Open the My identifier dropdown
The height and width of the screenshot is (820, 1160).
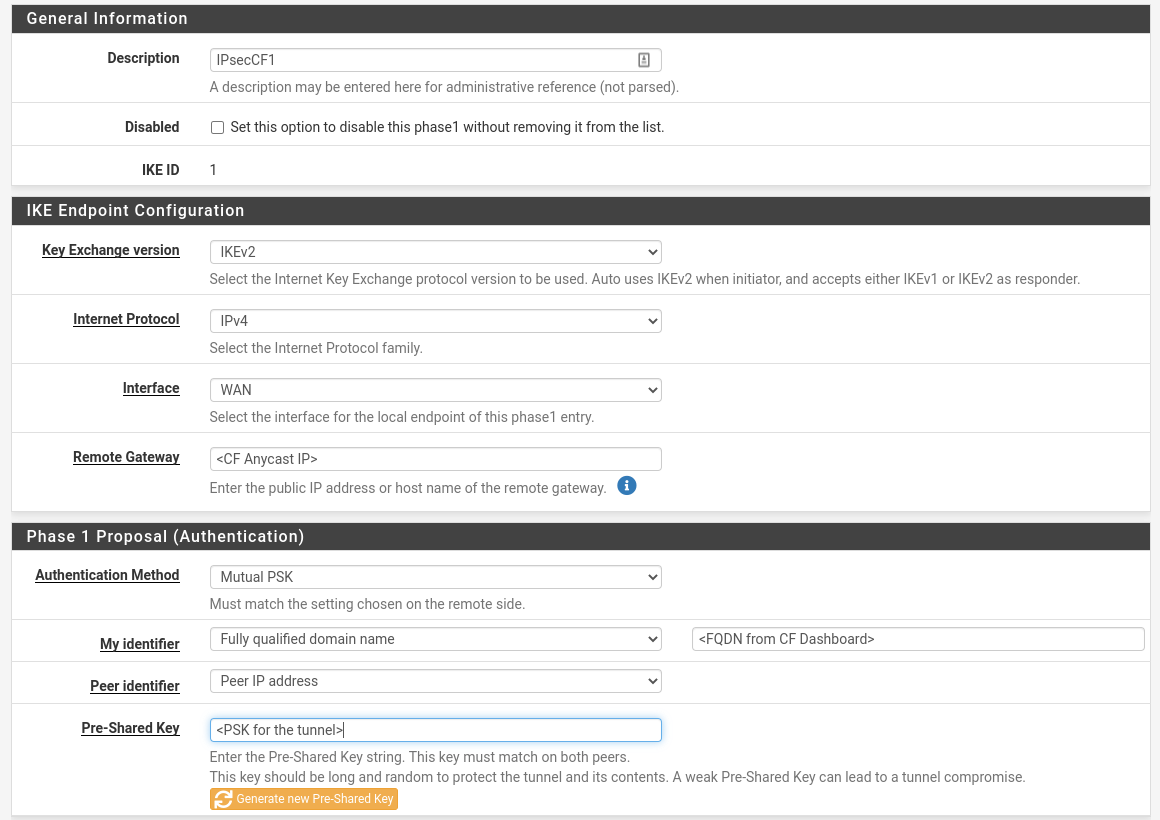click(x=435, y=639)
